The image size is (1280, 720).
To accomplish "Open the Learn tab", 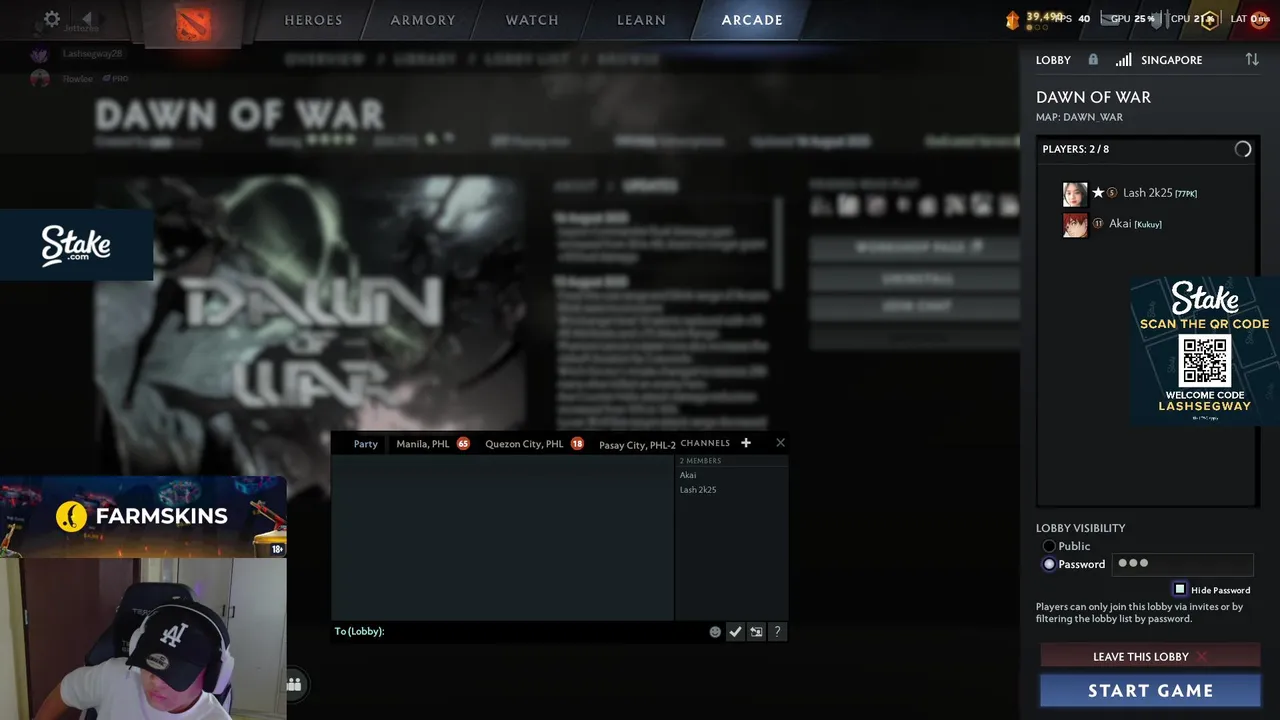I will point(641,20).
